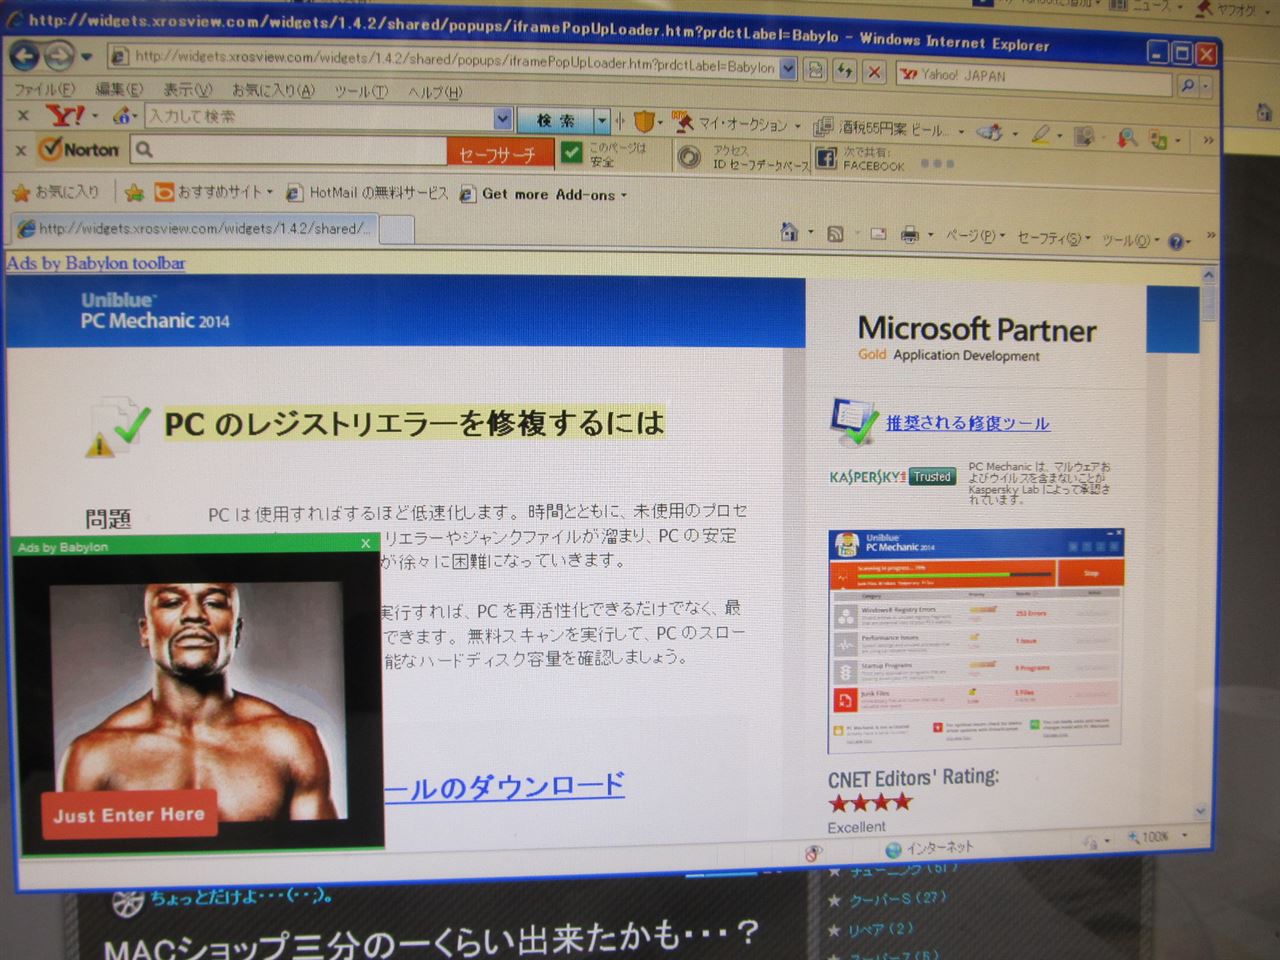Click the Print icon

click(x=910, y=236)
